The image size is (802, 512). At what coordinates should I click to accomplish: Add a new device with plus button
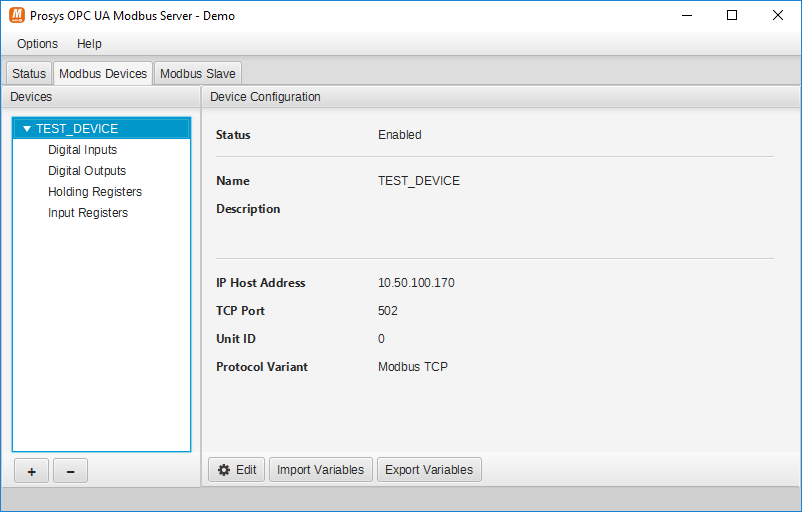[31, 472]
